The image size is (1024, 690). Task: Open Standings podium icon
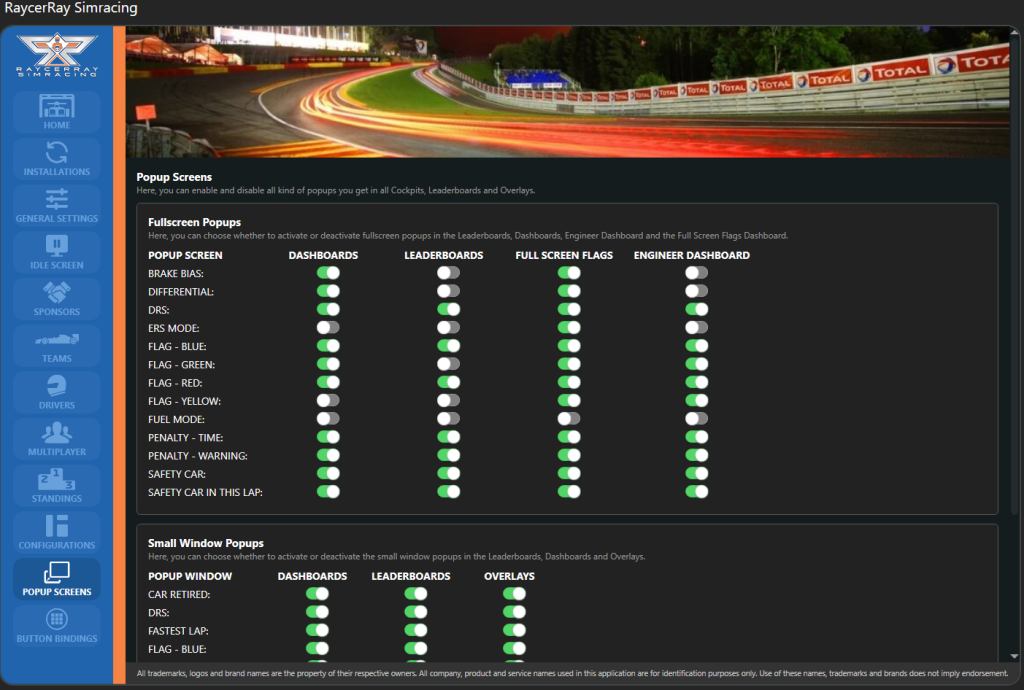57,479
